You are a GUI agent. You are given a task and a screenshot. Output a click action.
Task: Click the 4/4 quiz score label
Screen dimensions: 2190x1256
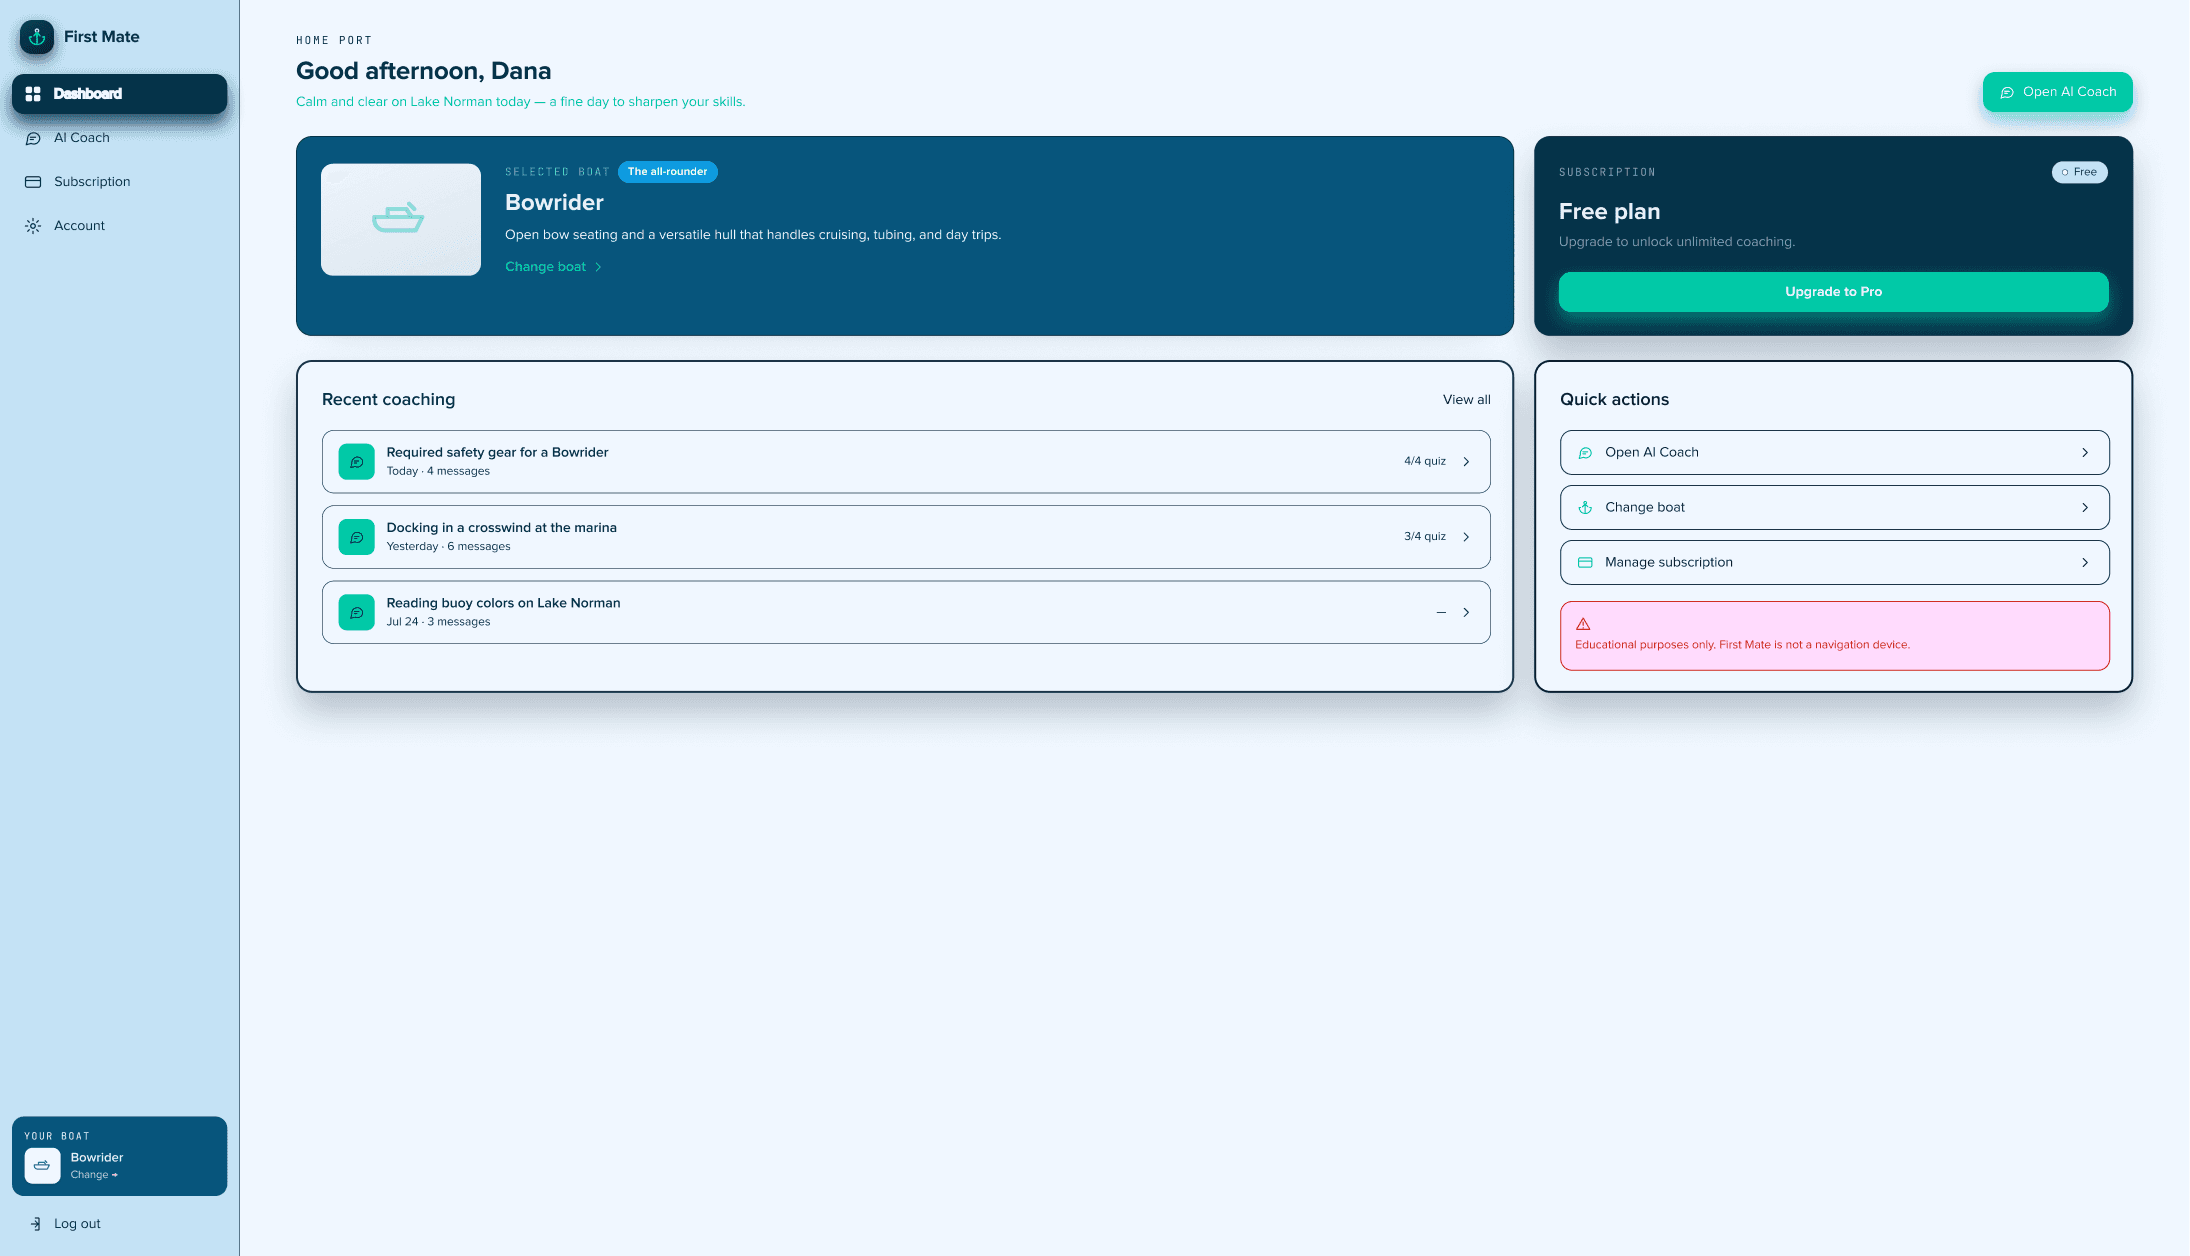pos(1424,462)
